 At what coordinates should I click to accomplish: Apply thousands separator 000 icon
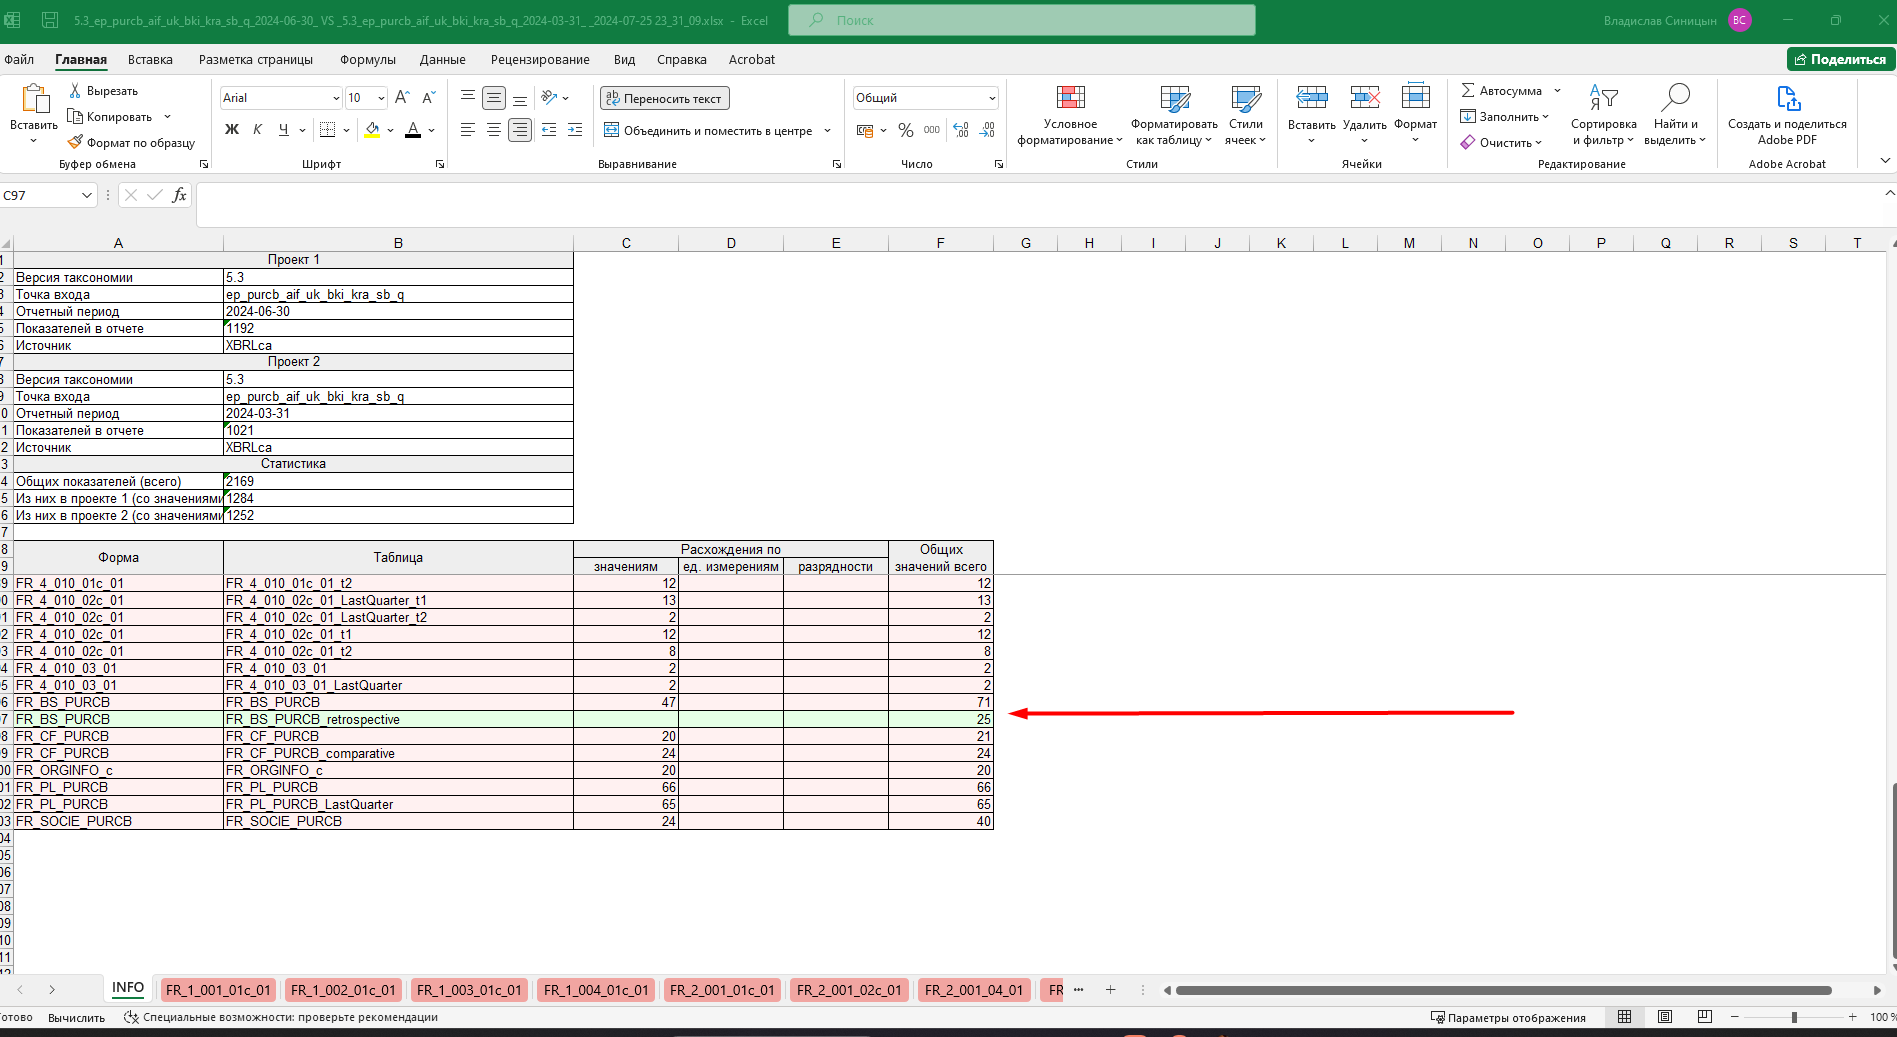point(932,130)
